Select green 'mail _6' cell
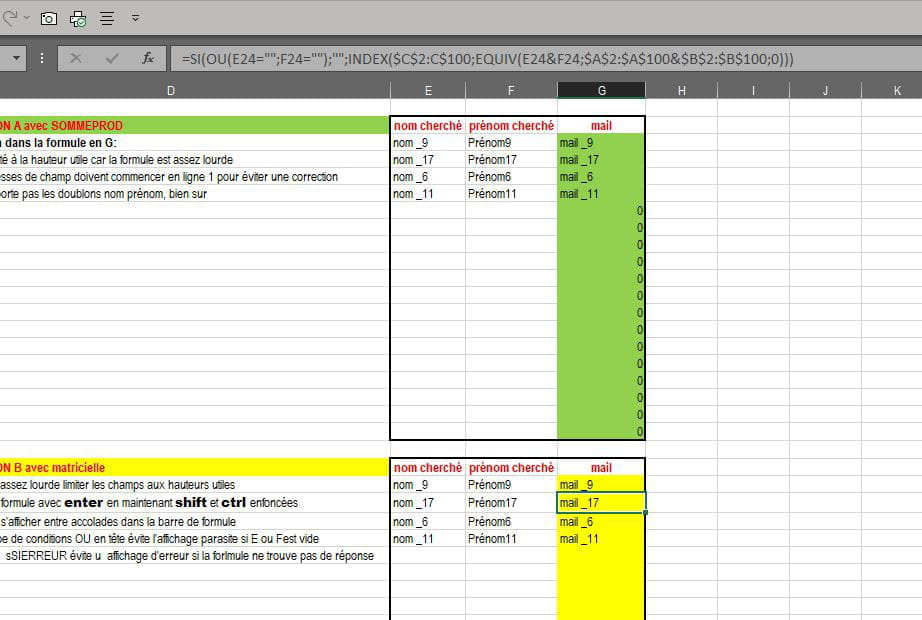The height and width of the screenshot is (620, 922). tap(601, 176)
